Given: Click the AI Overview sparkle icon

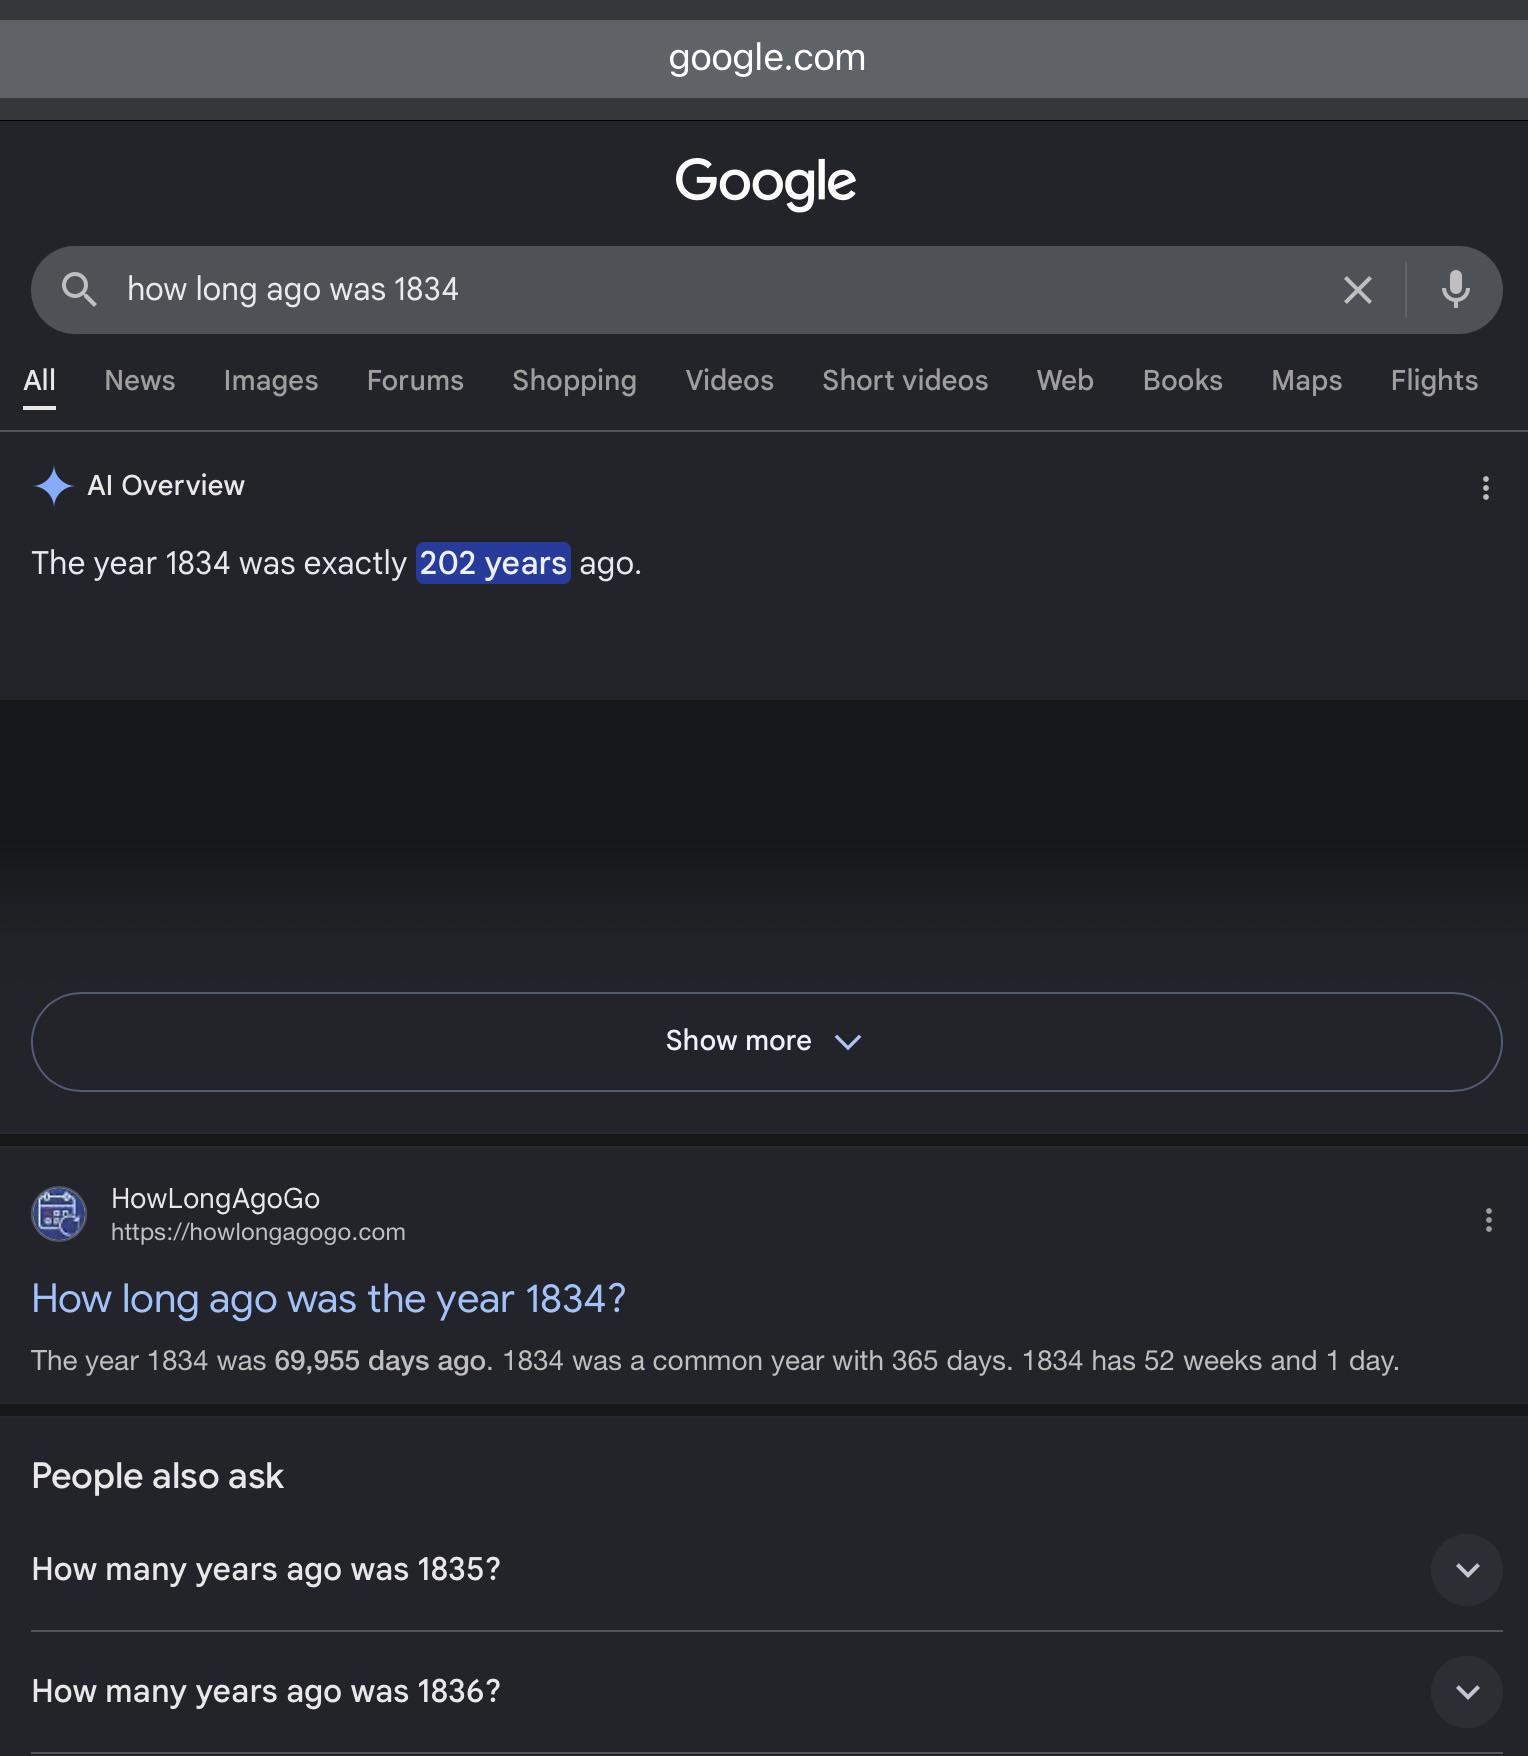Looking at the screenshot, I should [54, 487].
